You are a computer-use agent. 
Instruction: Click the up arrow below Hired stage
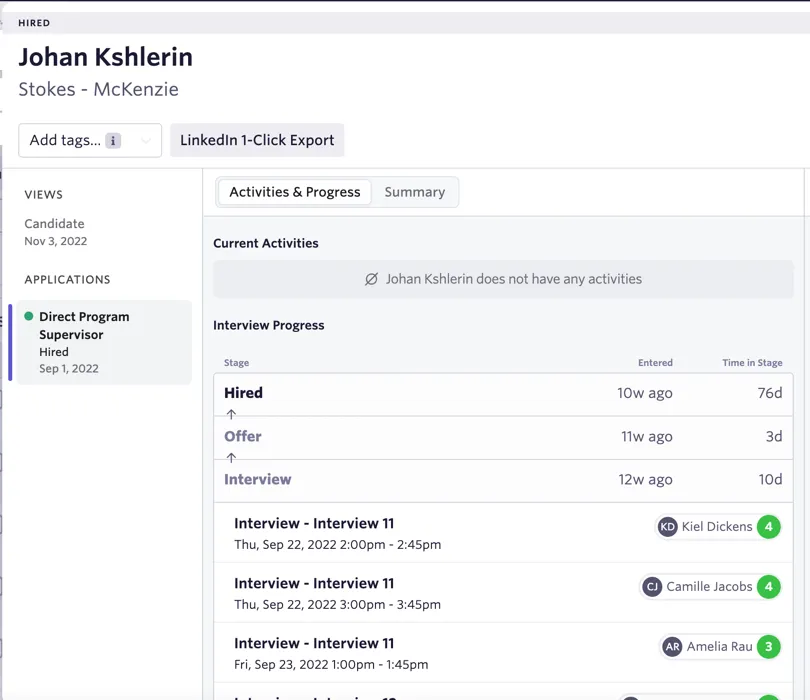coord(231,414)
